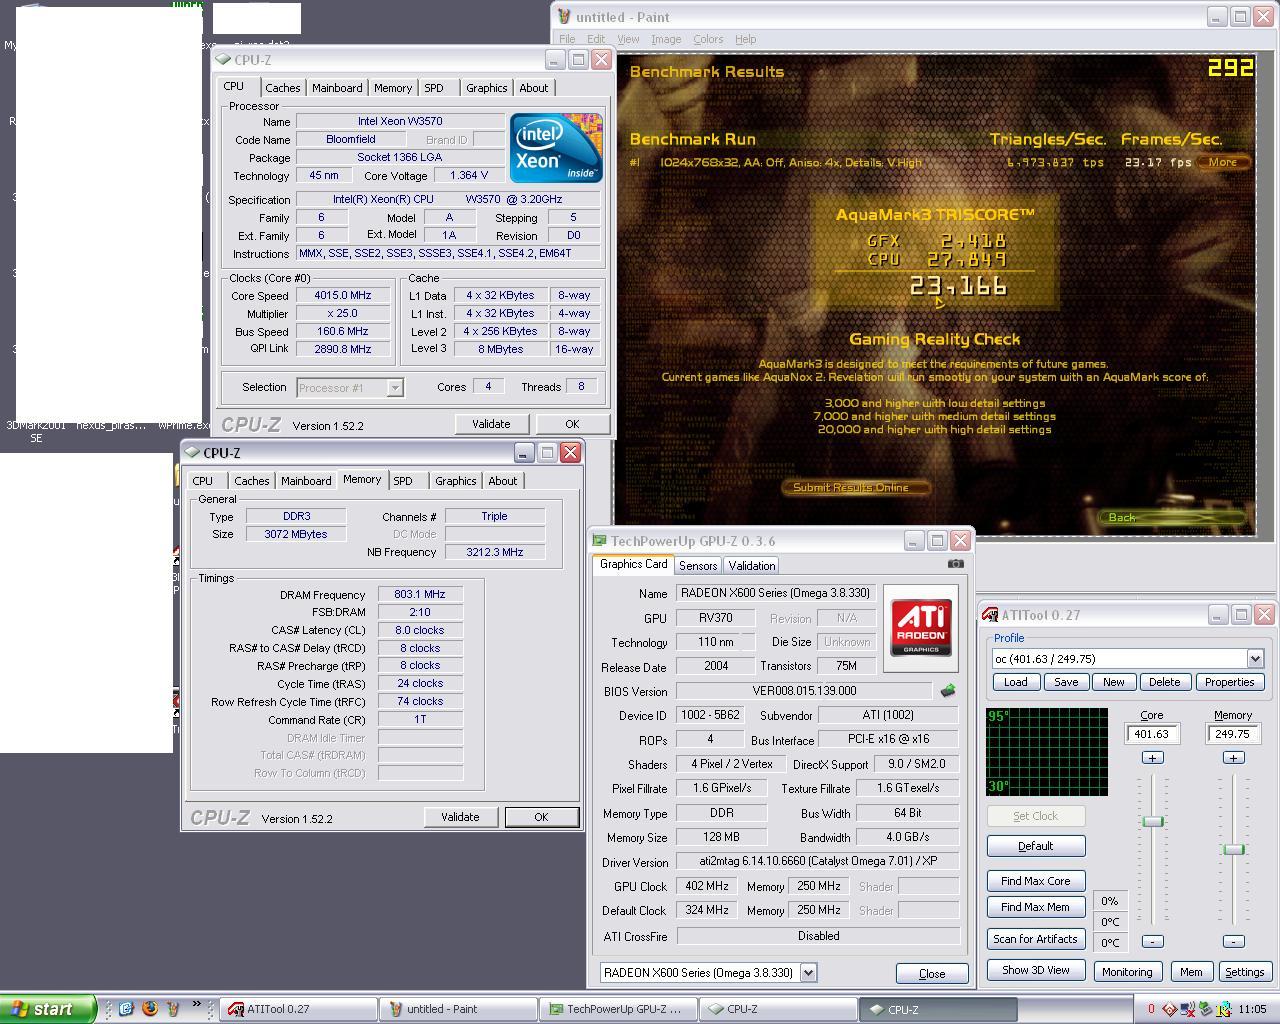
Task: Click Delete profile button in ATITool
Action: pyautogui.click(x=1164, y=682)
